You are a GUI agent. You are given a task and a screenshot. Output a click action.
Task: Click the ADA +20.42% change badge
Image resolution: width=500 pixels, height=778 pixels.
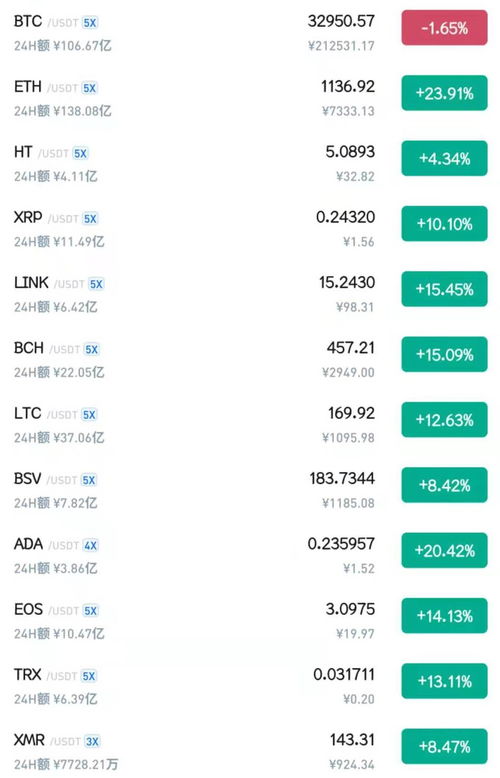point(444,550)
